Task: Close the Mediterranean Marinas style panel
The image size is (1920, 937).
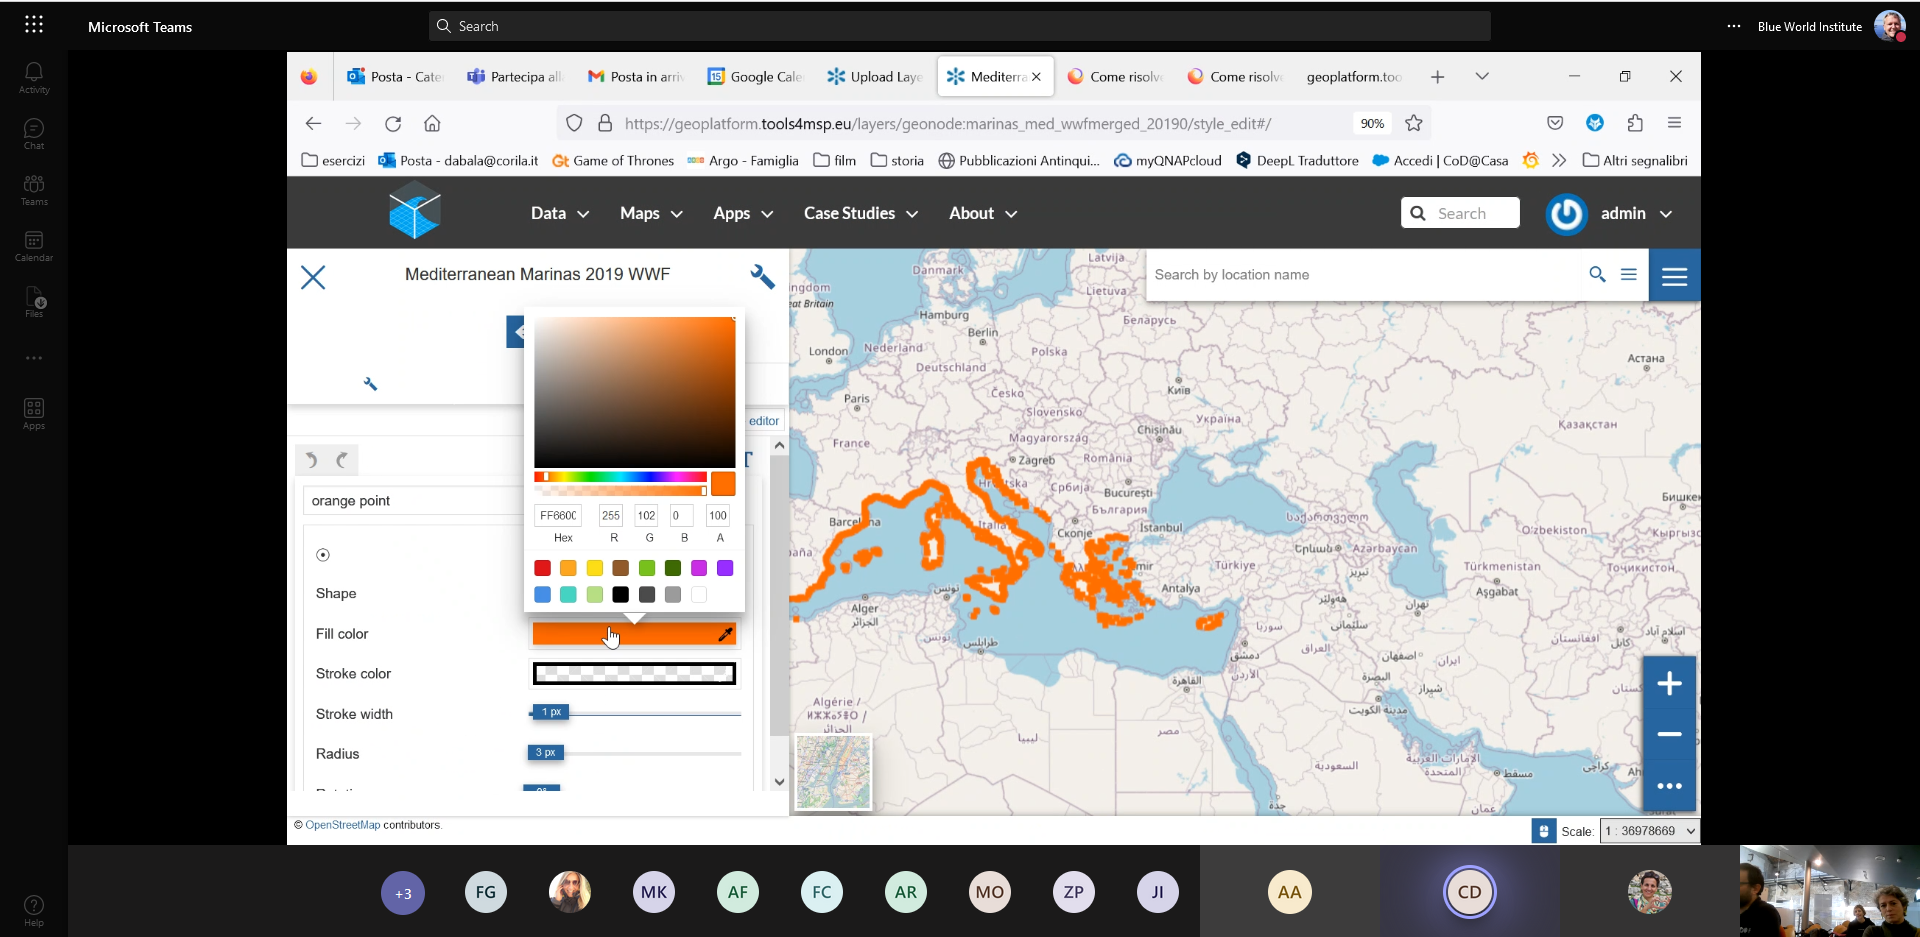Action: coord(313,277)
